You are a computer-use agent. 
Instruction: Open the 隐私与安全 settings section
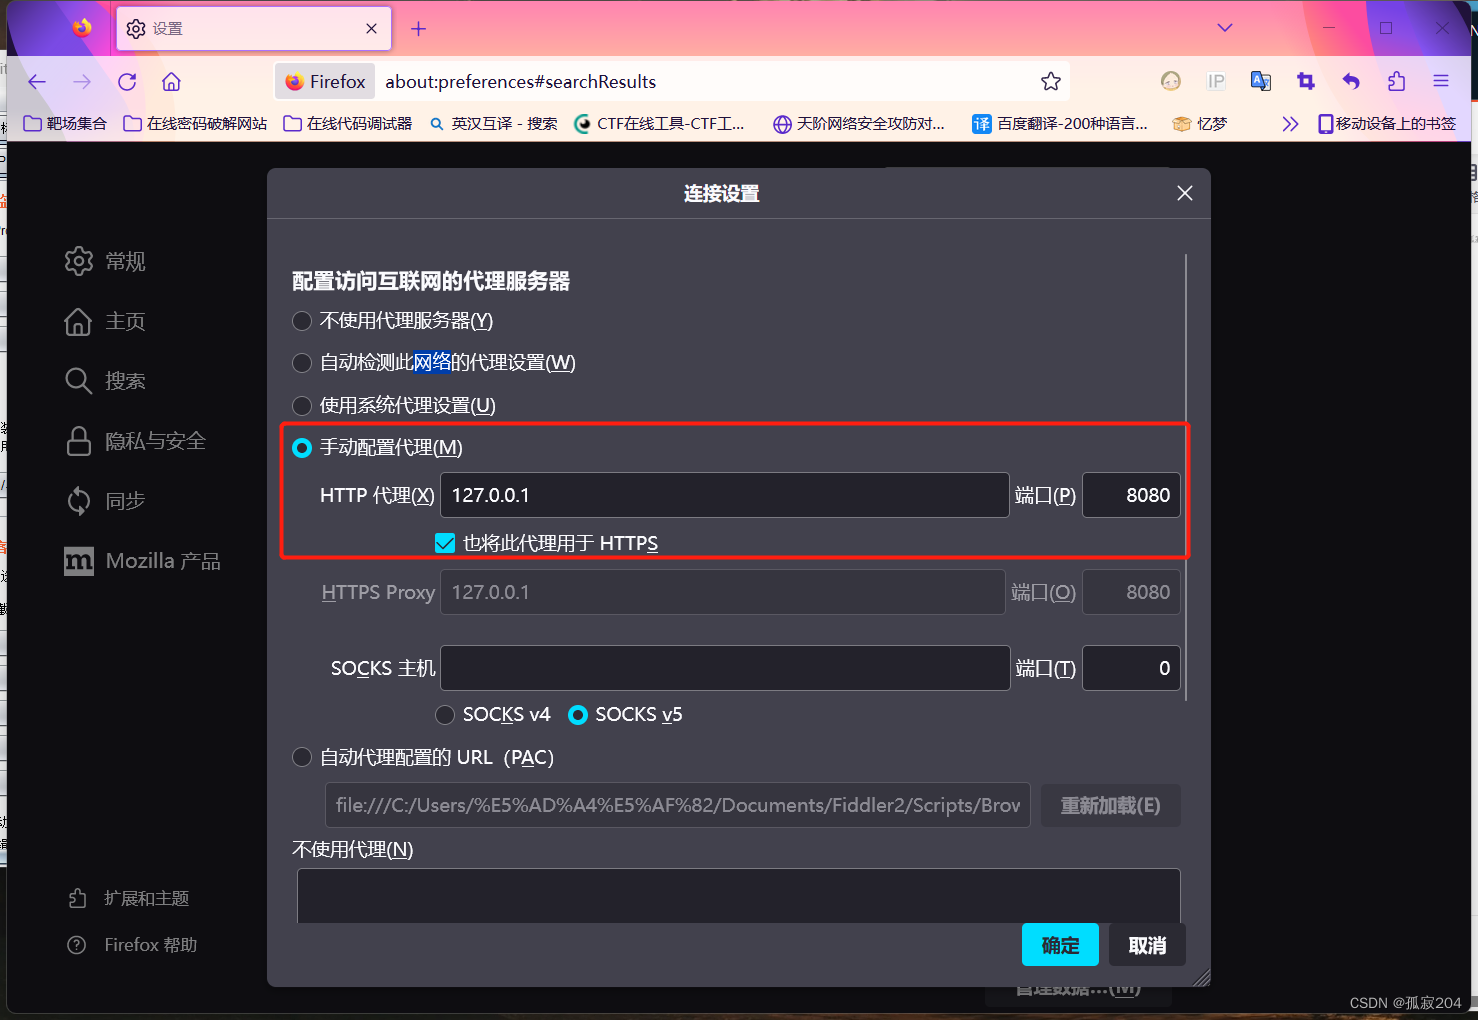pyautogui.click(x=155, y=441)
